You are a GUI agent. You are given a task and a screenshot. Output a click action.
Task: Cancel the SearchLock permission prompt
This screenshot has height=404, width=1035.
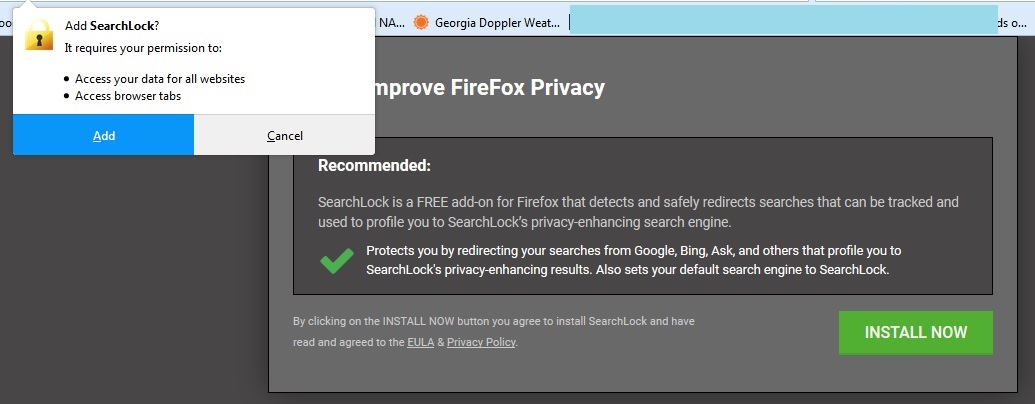point(284,135)
